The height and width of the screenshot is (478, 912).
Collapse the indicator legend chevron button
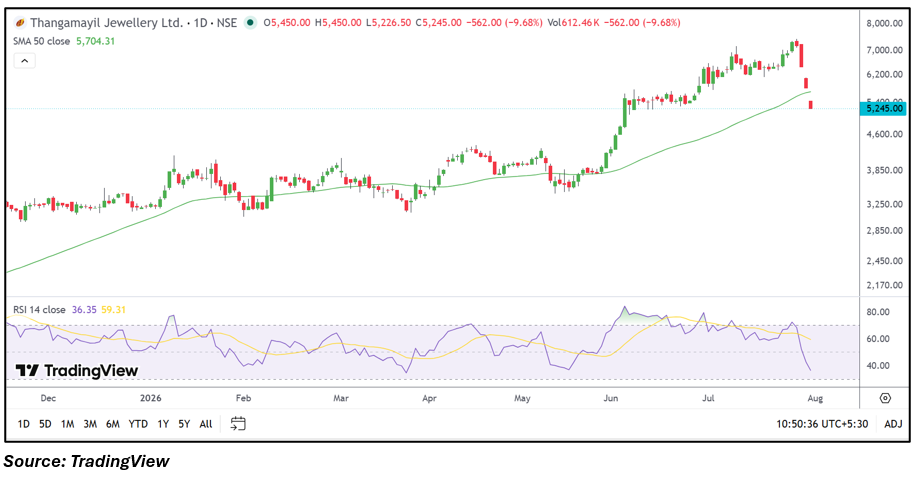[x=24, y=60]
